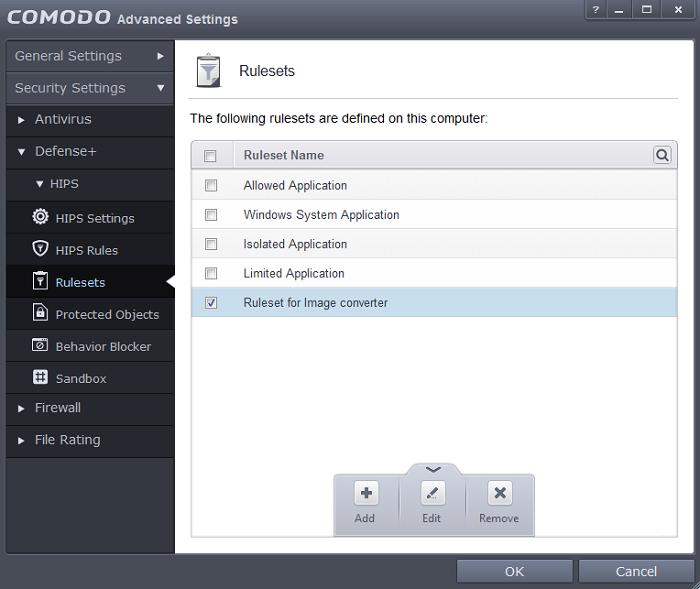700x589 pixels.
Task: Collapse the HIPS subtree arrow
Action: click(x=40, y=184)
